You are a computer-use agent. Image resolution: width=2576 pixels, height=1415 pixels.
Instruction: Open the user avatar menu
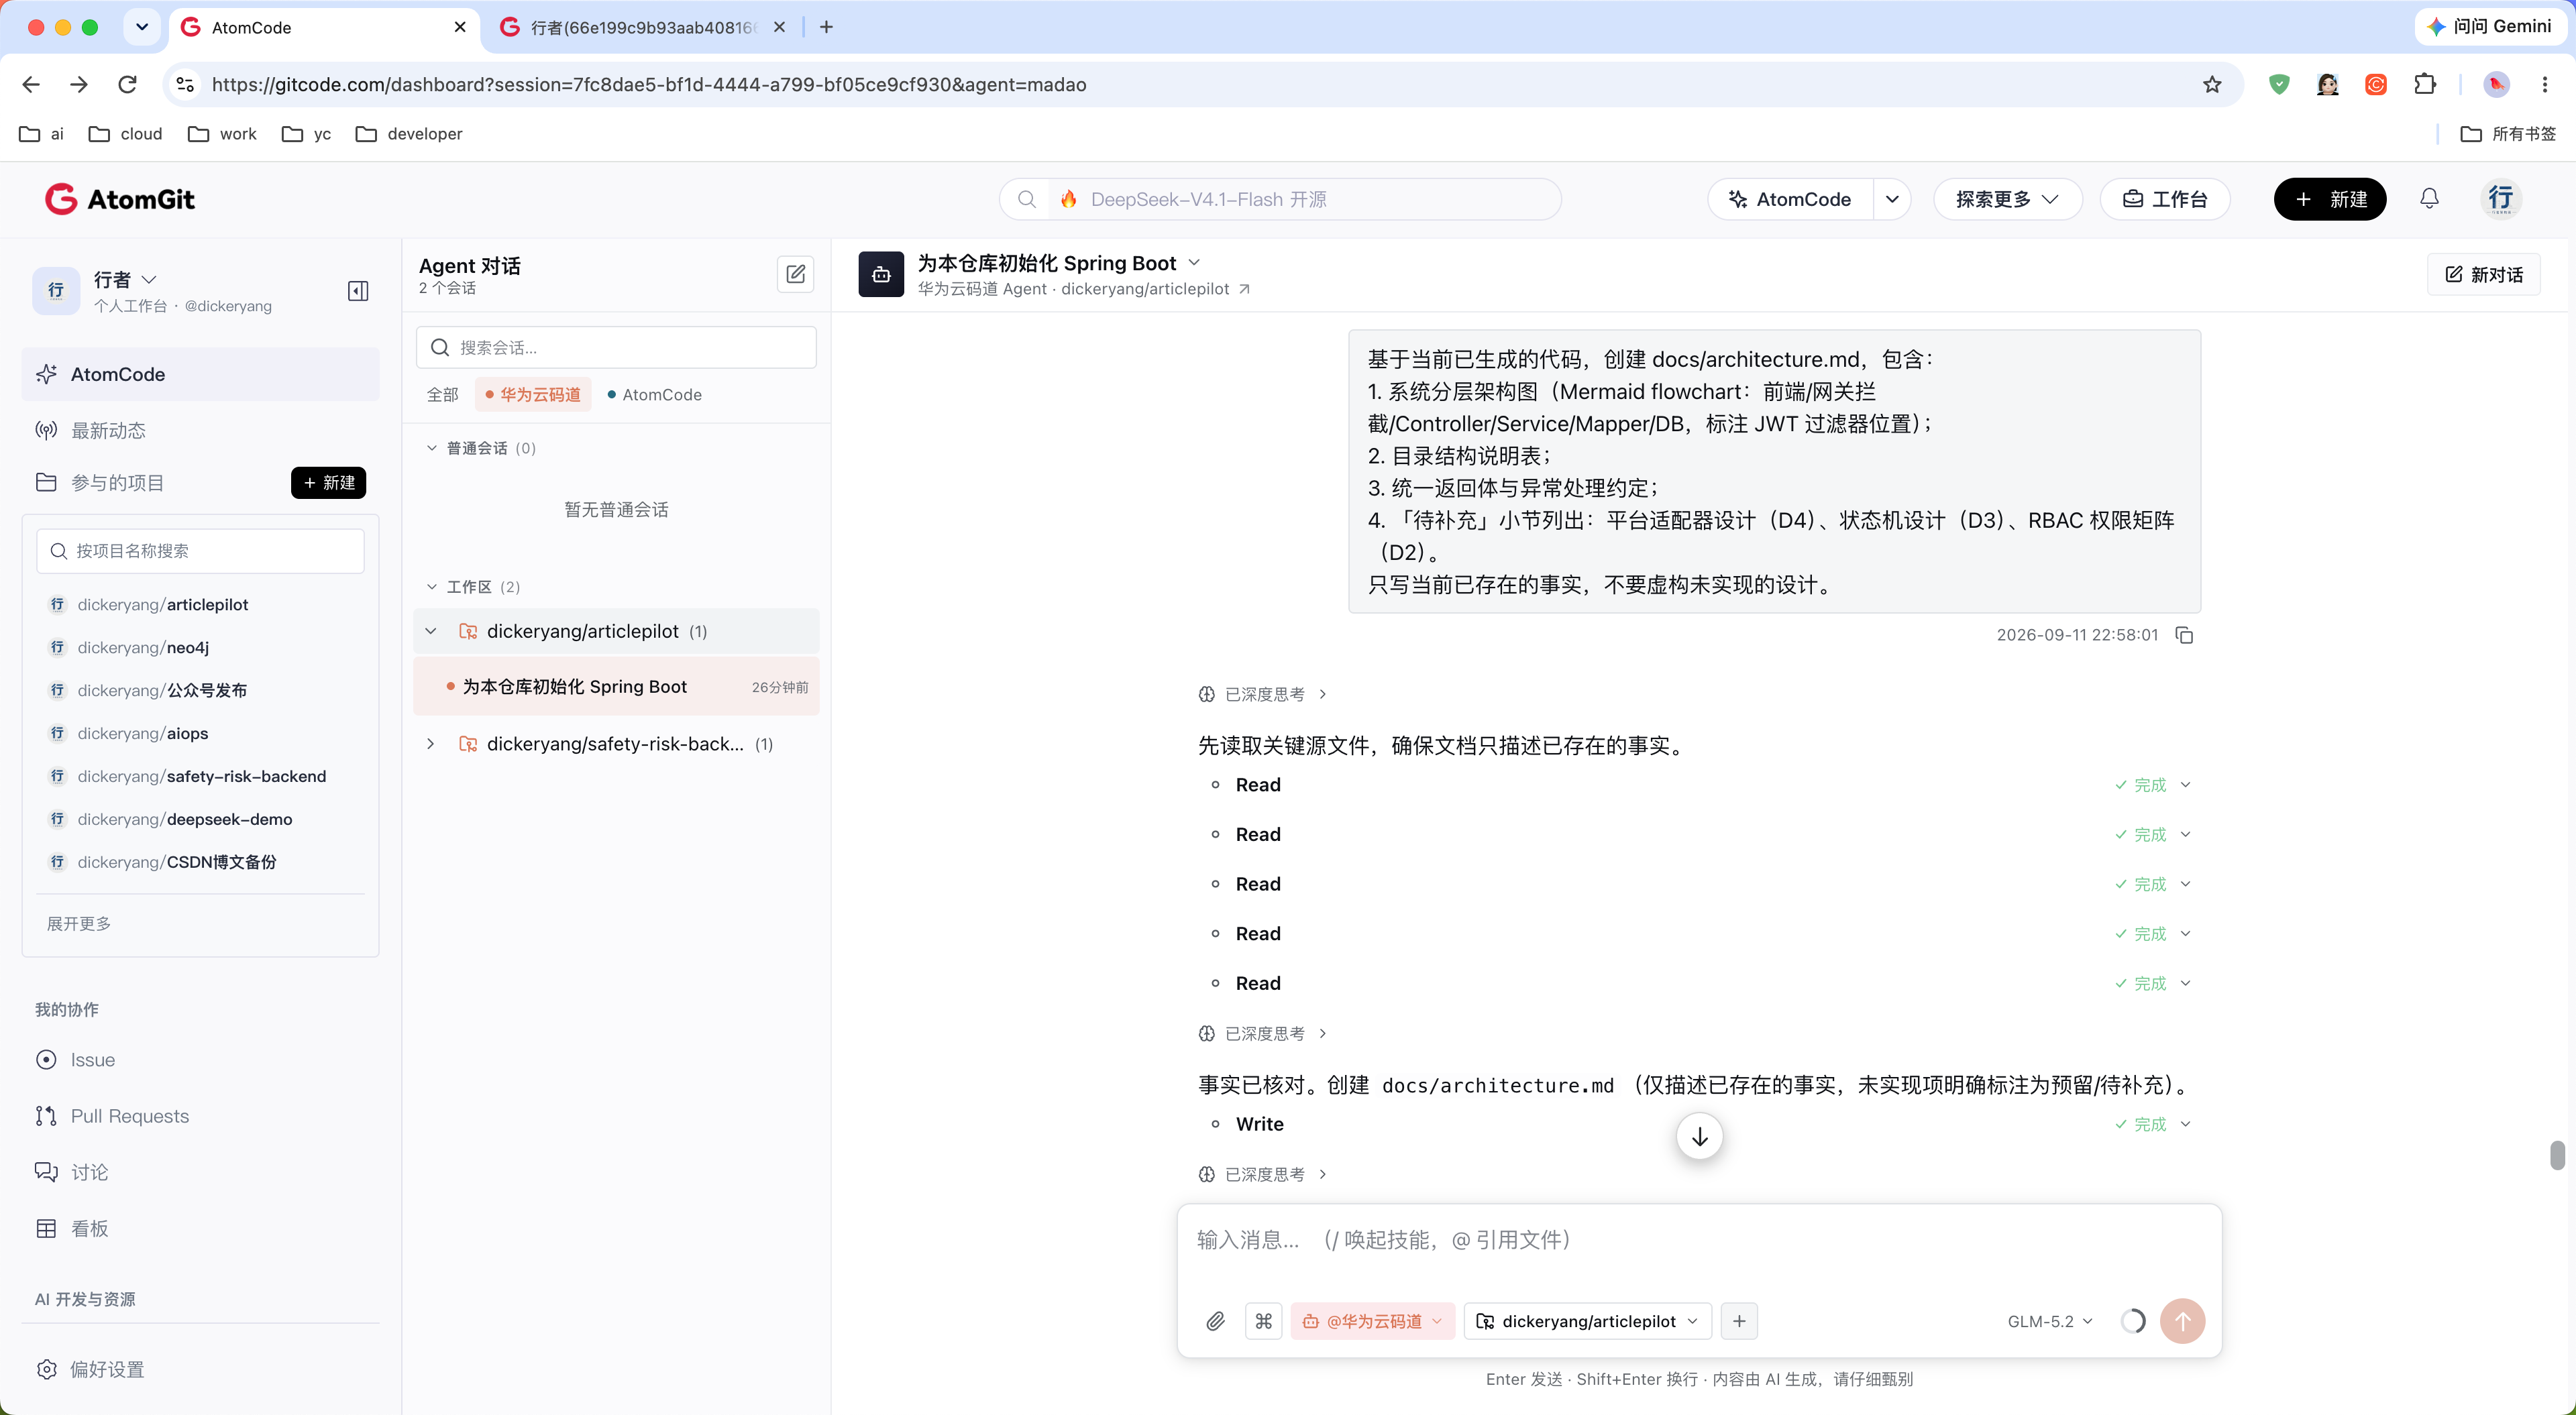pyautogui.click(x=2500, y=199)
